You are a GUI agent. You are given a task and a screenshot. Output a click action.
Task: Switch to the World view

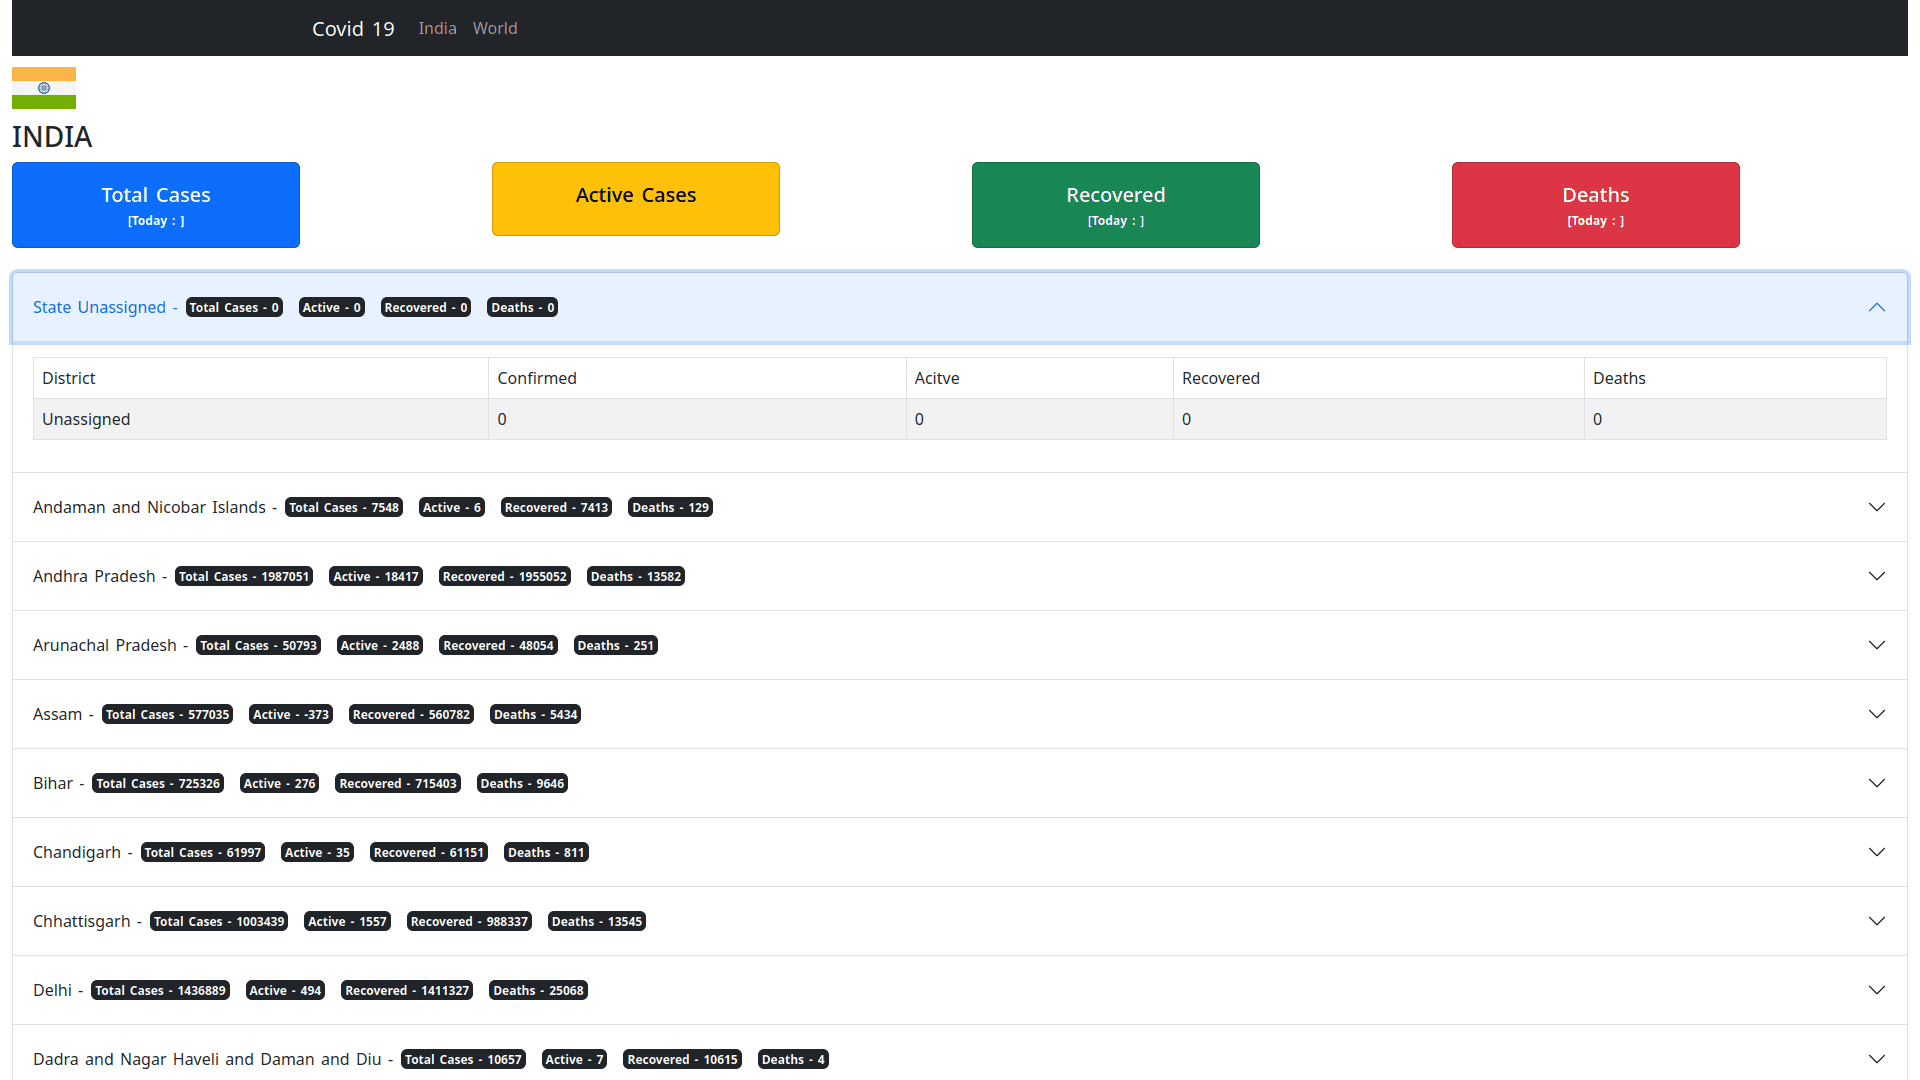coord(495,28)
